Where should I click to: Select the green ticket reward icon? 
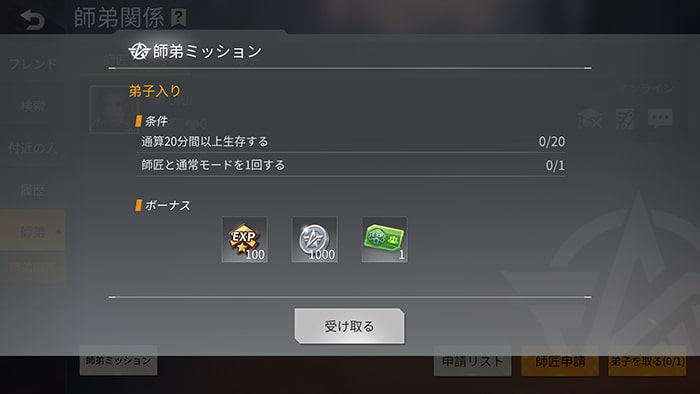384,240
